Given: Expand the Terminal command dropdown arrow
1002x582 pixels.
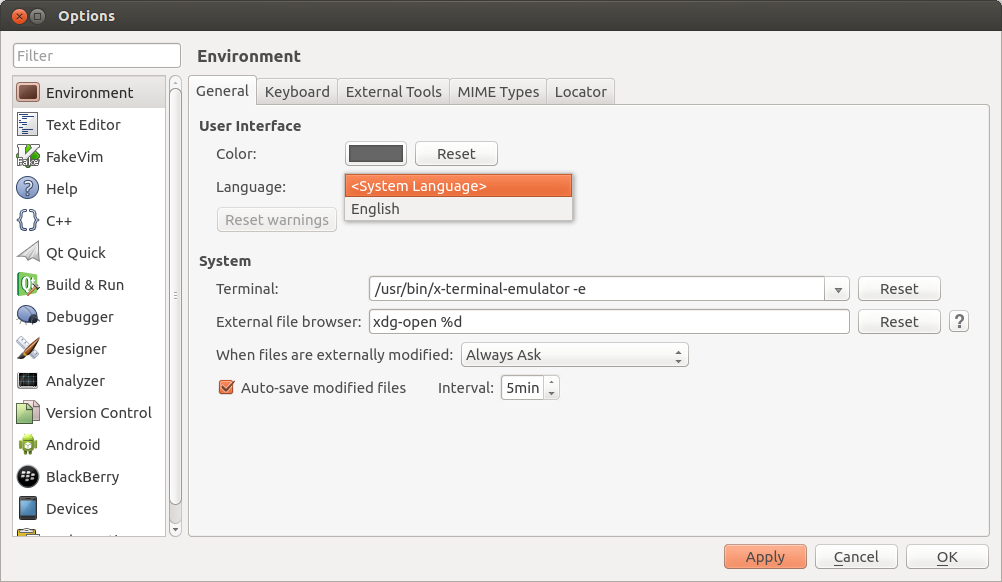Looking at the screenshot, I should click(x=837, y=290).
